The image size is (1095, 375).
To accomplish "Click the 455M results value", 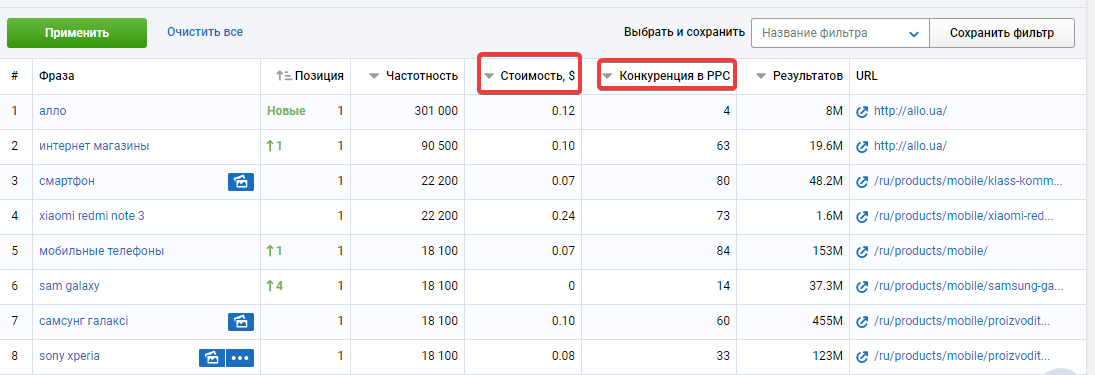I will 829,321.
